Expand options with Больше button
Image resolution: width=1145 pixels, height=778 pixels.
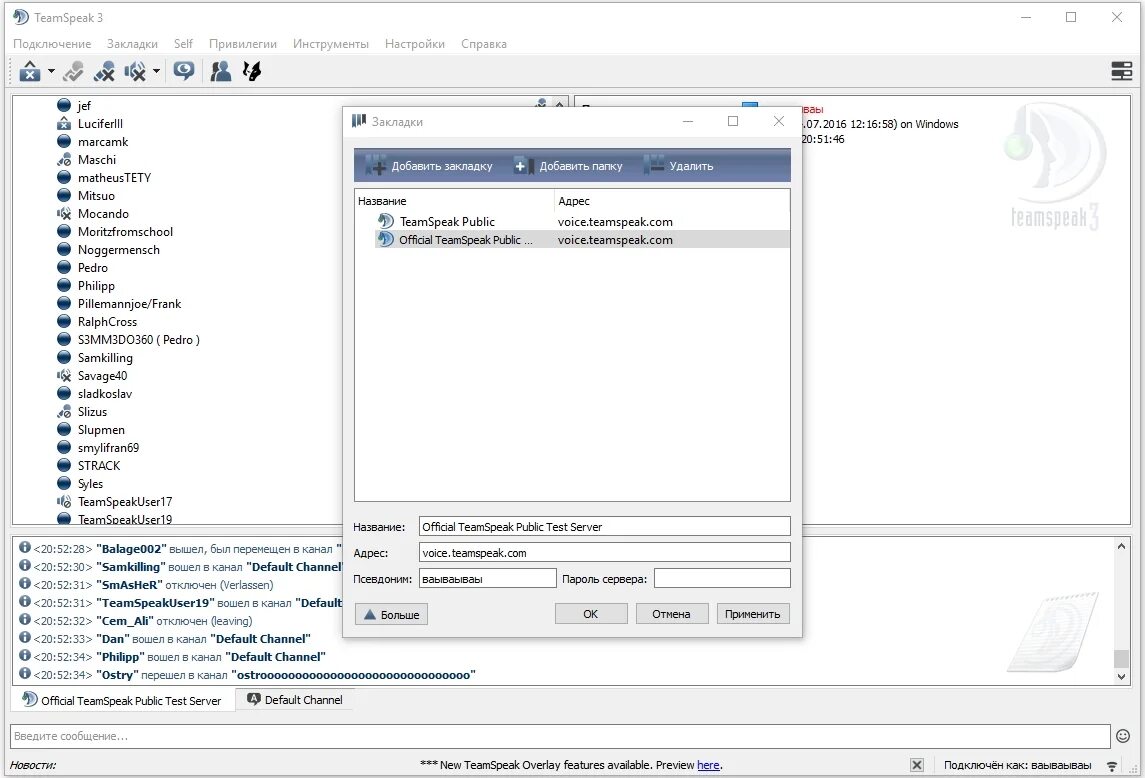[391, 614]
